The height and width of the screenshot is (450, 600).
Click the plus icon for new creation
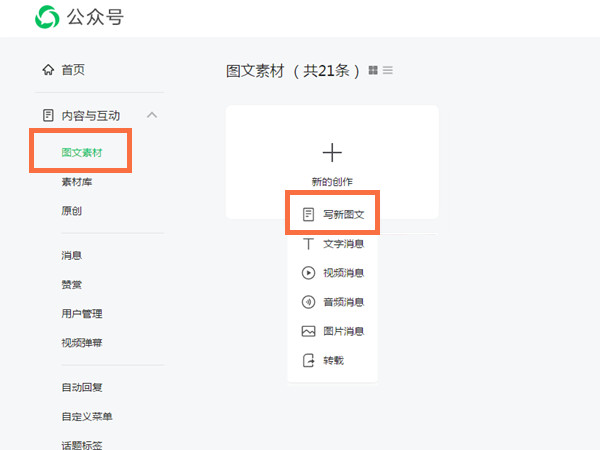pos(332,152)
